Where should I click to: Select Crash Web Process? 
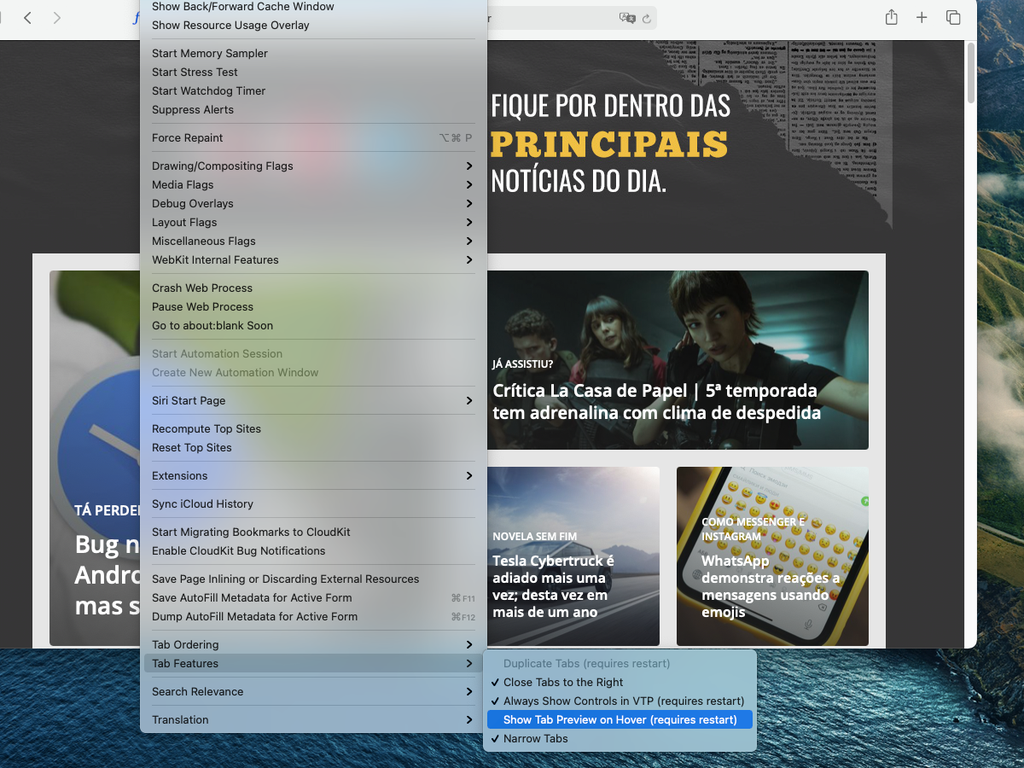pos(313,288)
